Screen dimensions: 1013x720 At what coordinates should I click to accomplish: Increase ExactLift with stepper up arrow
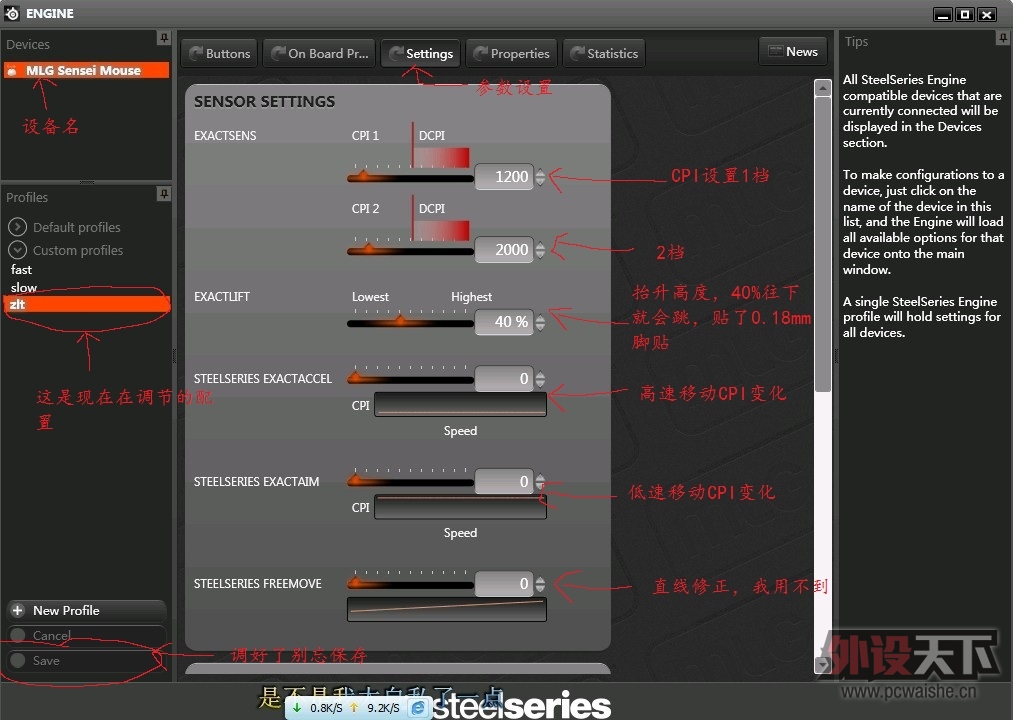pyautogui.click(x=540, y=317)
